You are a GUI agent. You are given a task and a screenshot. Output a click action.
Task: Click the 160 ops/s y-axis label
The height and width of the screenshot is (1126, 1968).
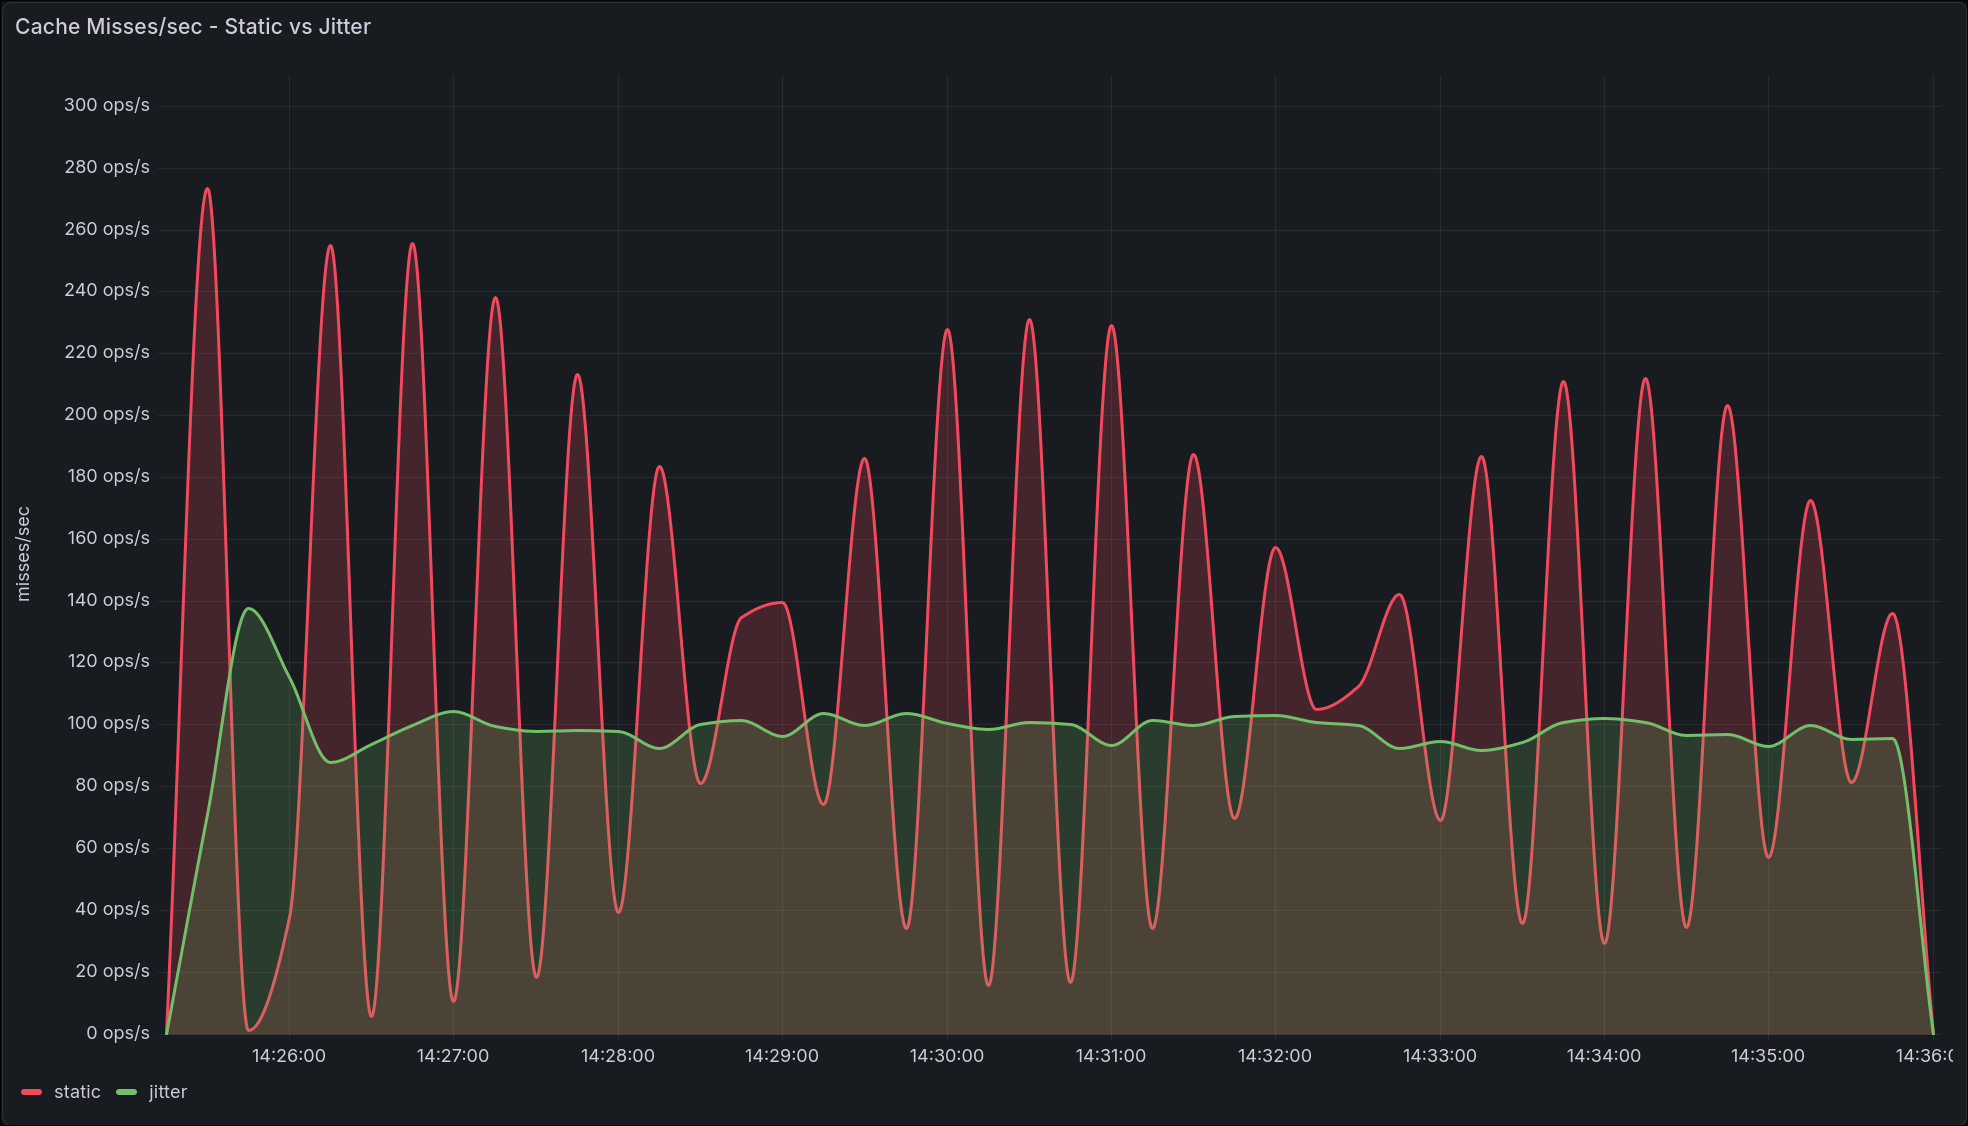(x=108, y=538)
